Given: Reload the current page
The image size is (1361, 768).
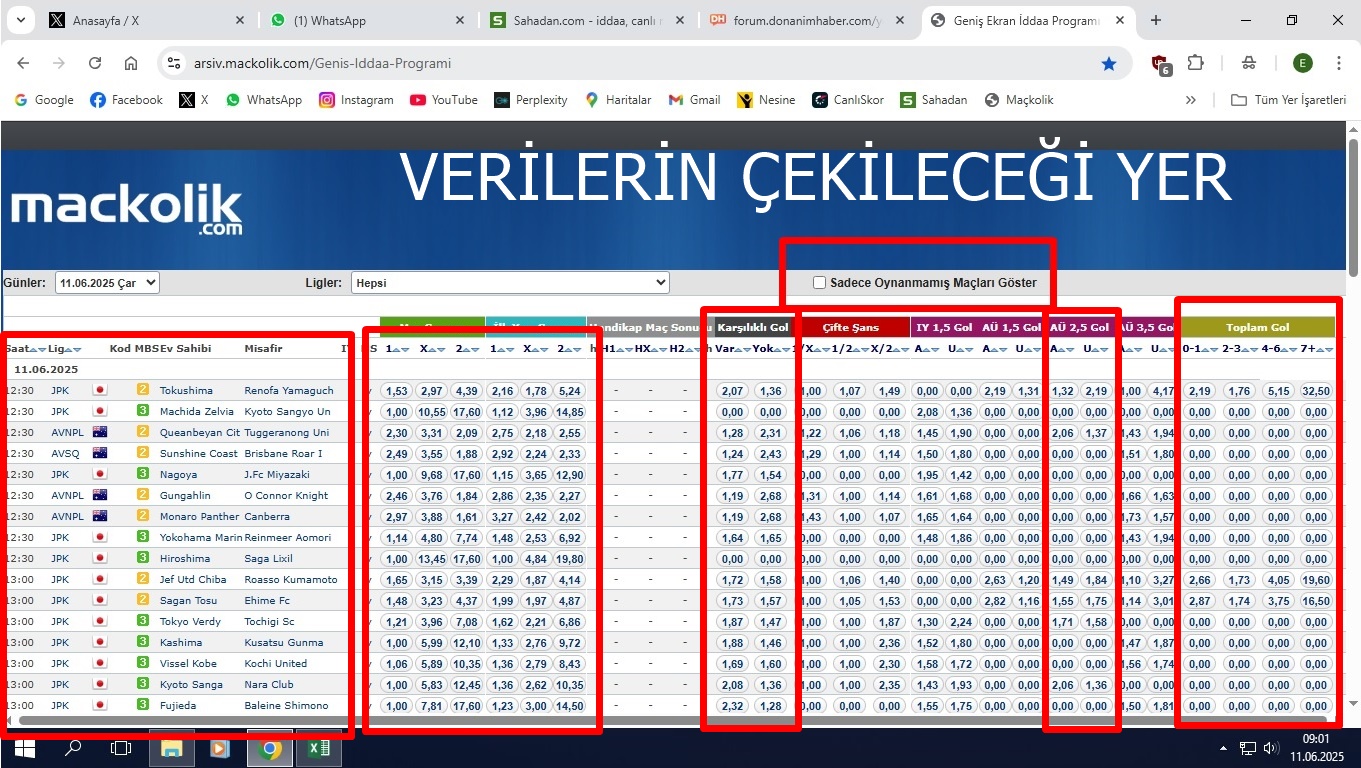Looking at the screenshot, I should (95, 63).
